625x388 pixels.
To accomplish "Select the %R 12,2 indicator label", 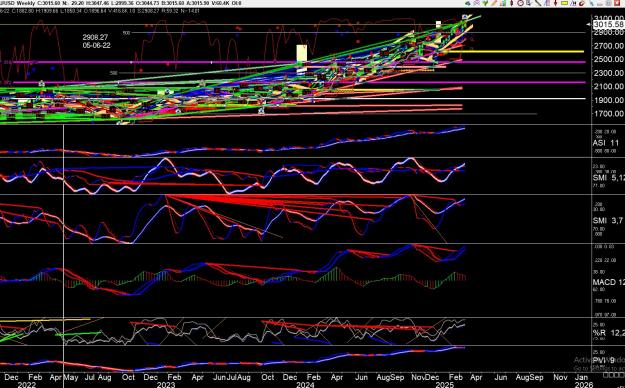I will (608, 333).
